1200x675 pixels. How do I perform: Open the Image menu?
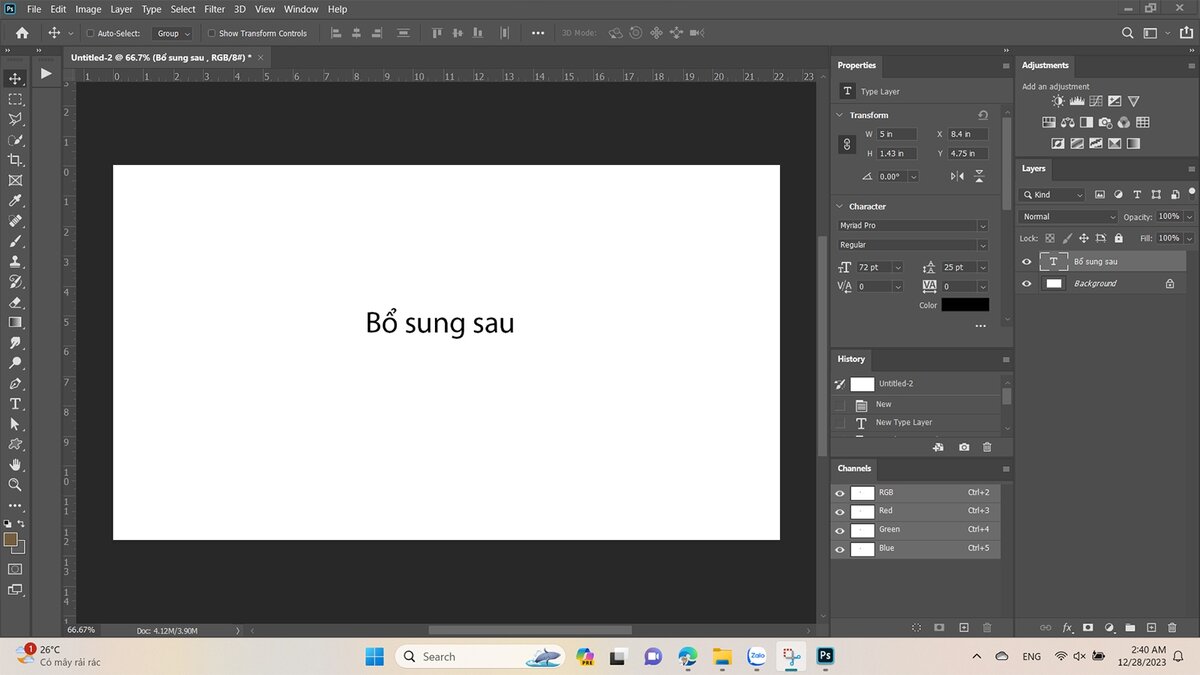(x=88, y=9)
